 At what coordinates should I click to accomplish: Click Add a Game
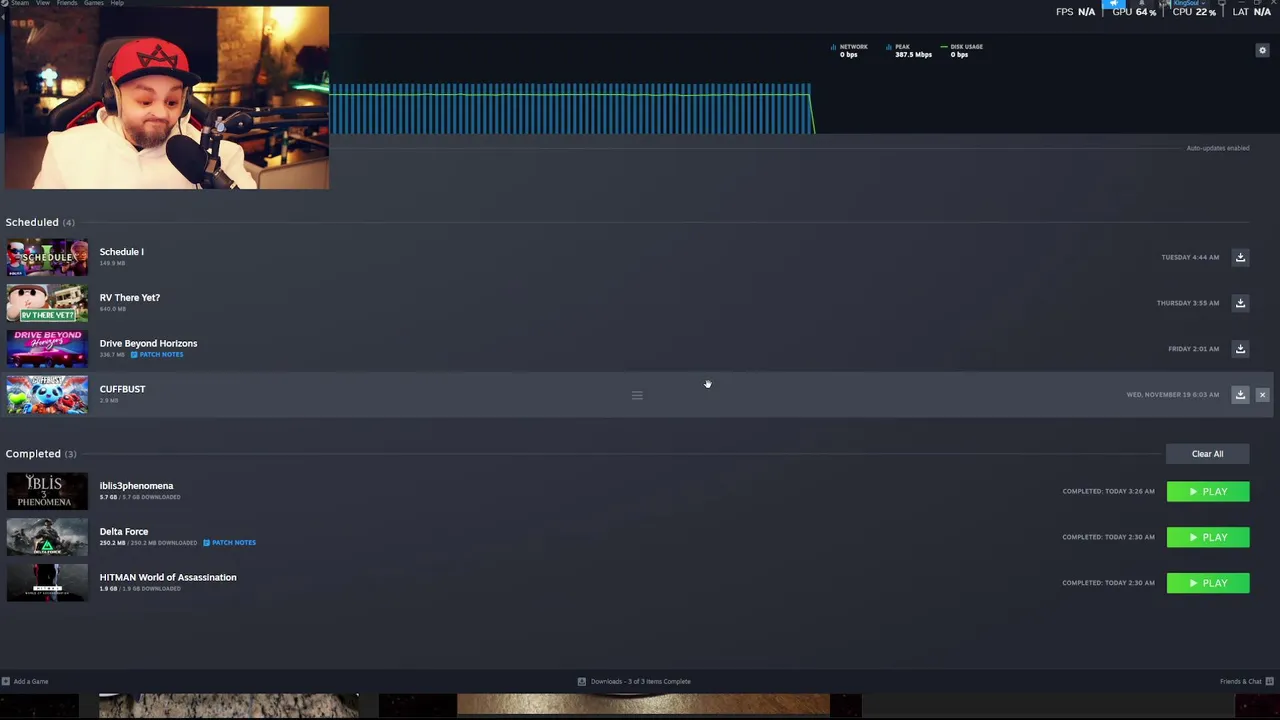tap(25, 682)
